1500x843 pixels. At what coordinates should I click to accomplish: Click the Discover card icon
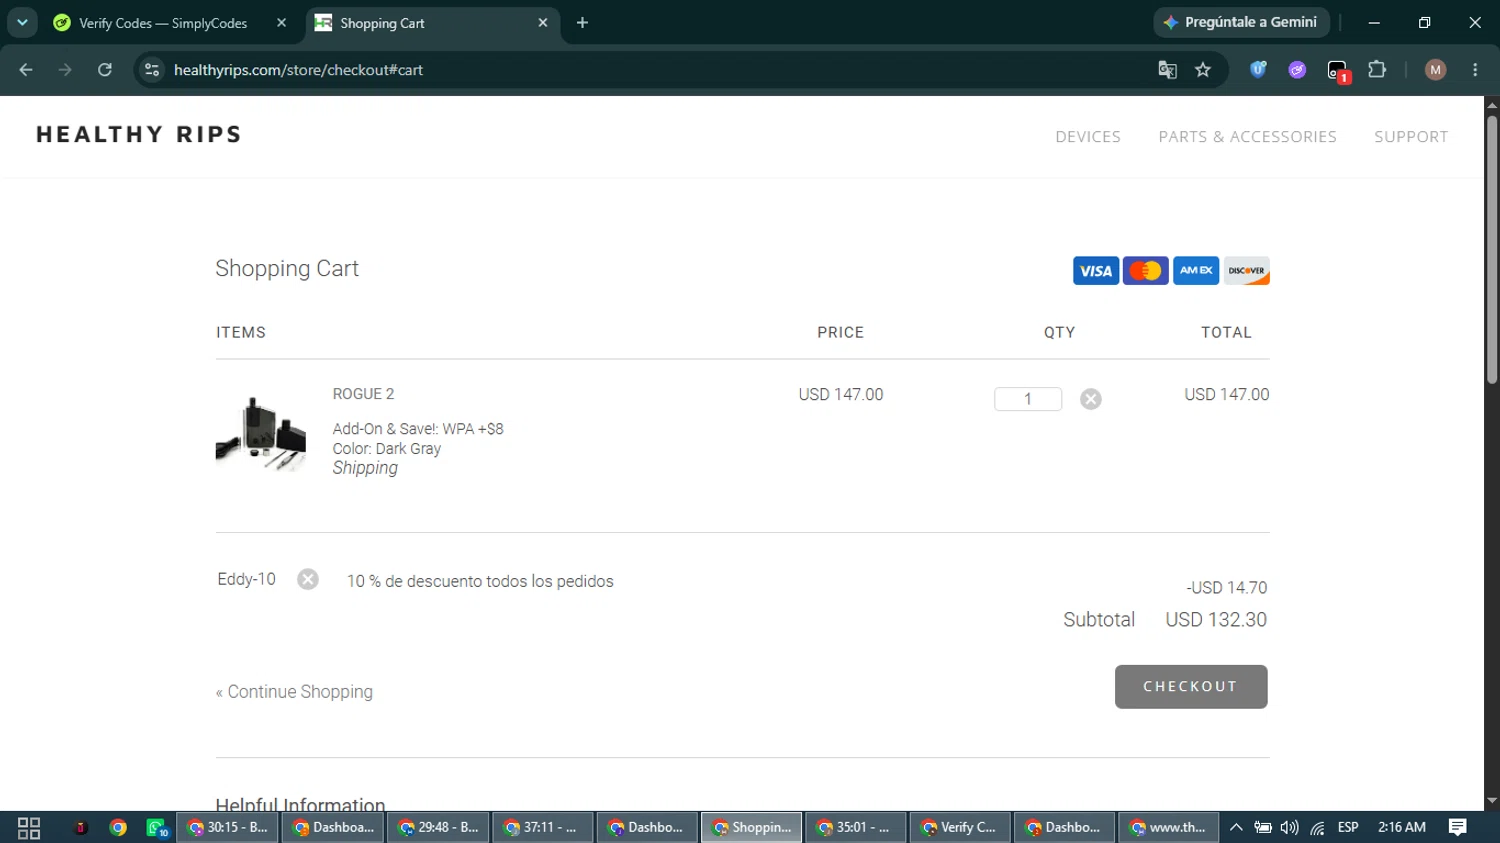click(1247, 271)
